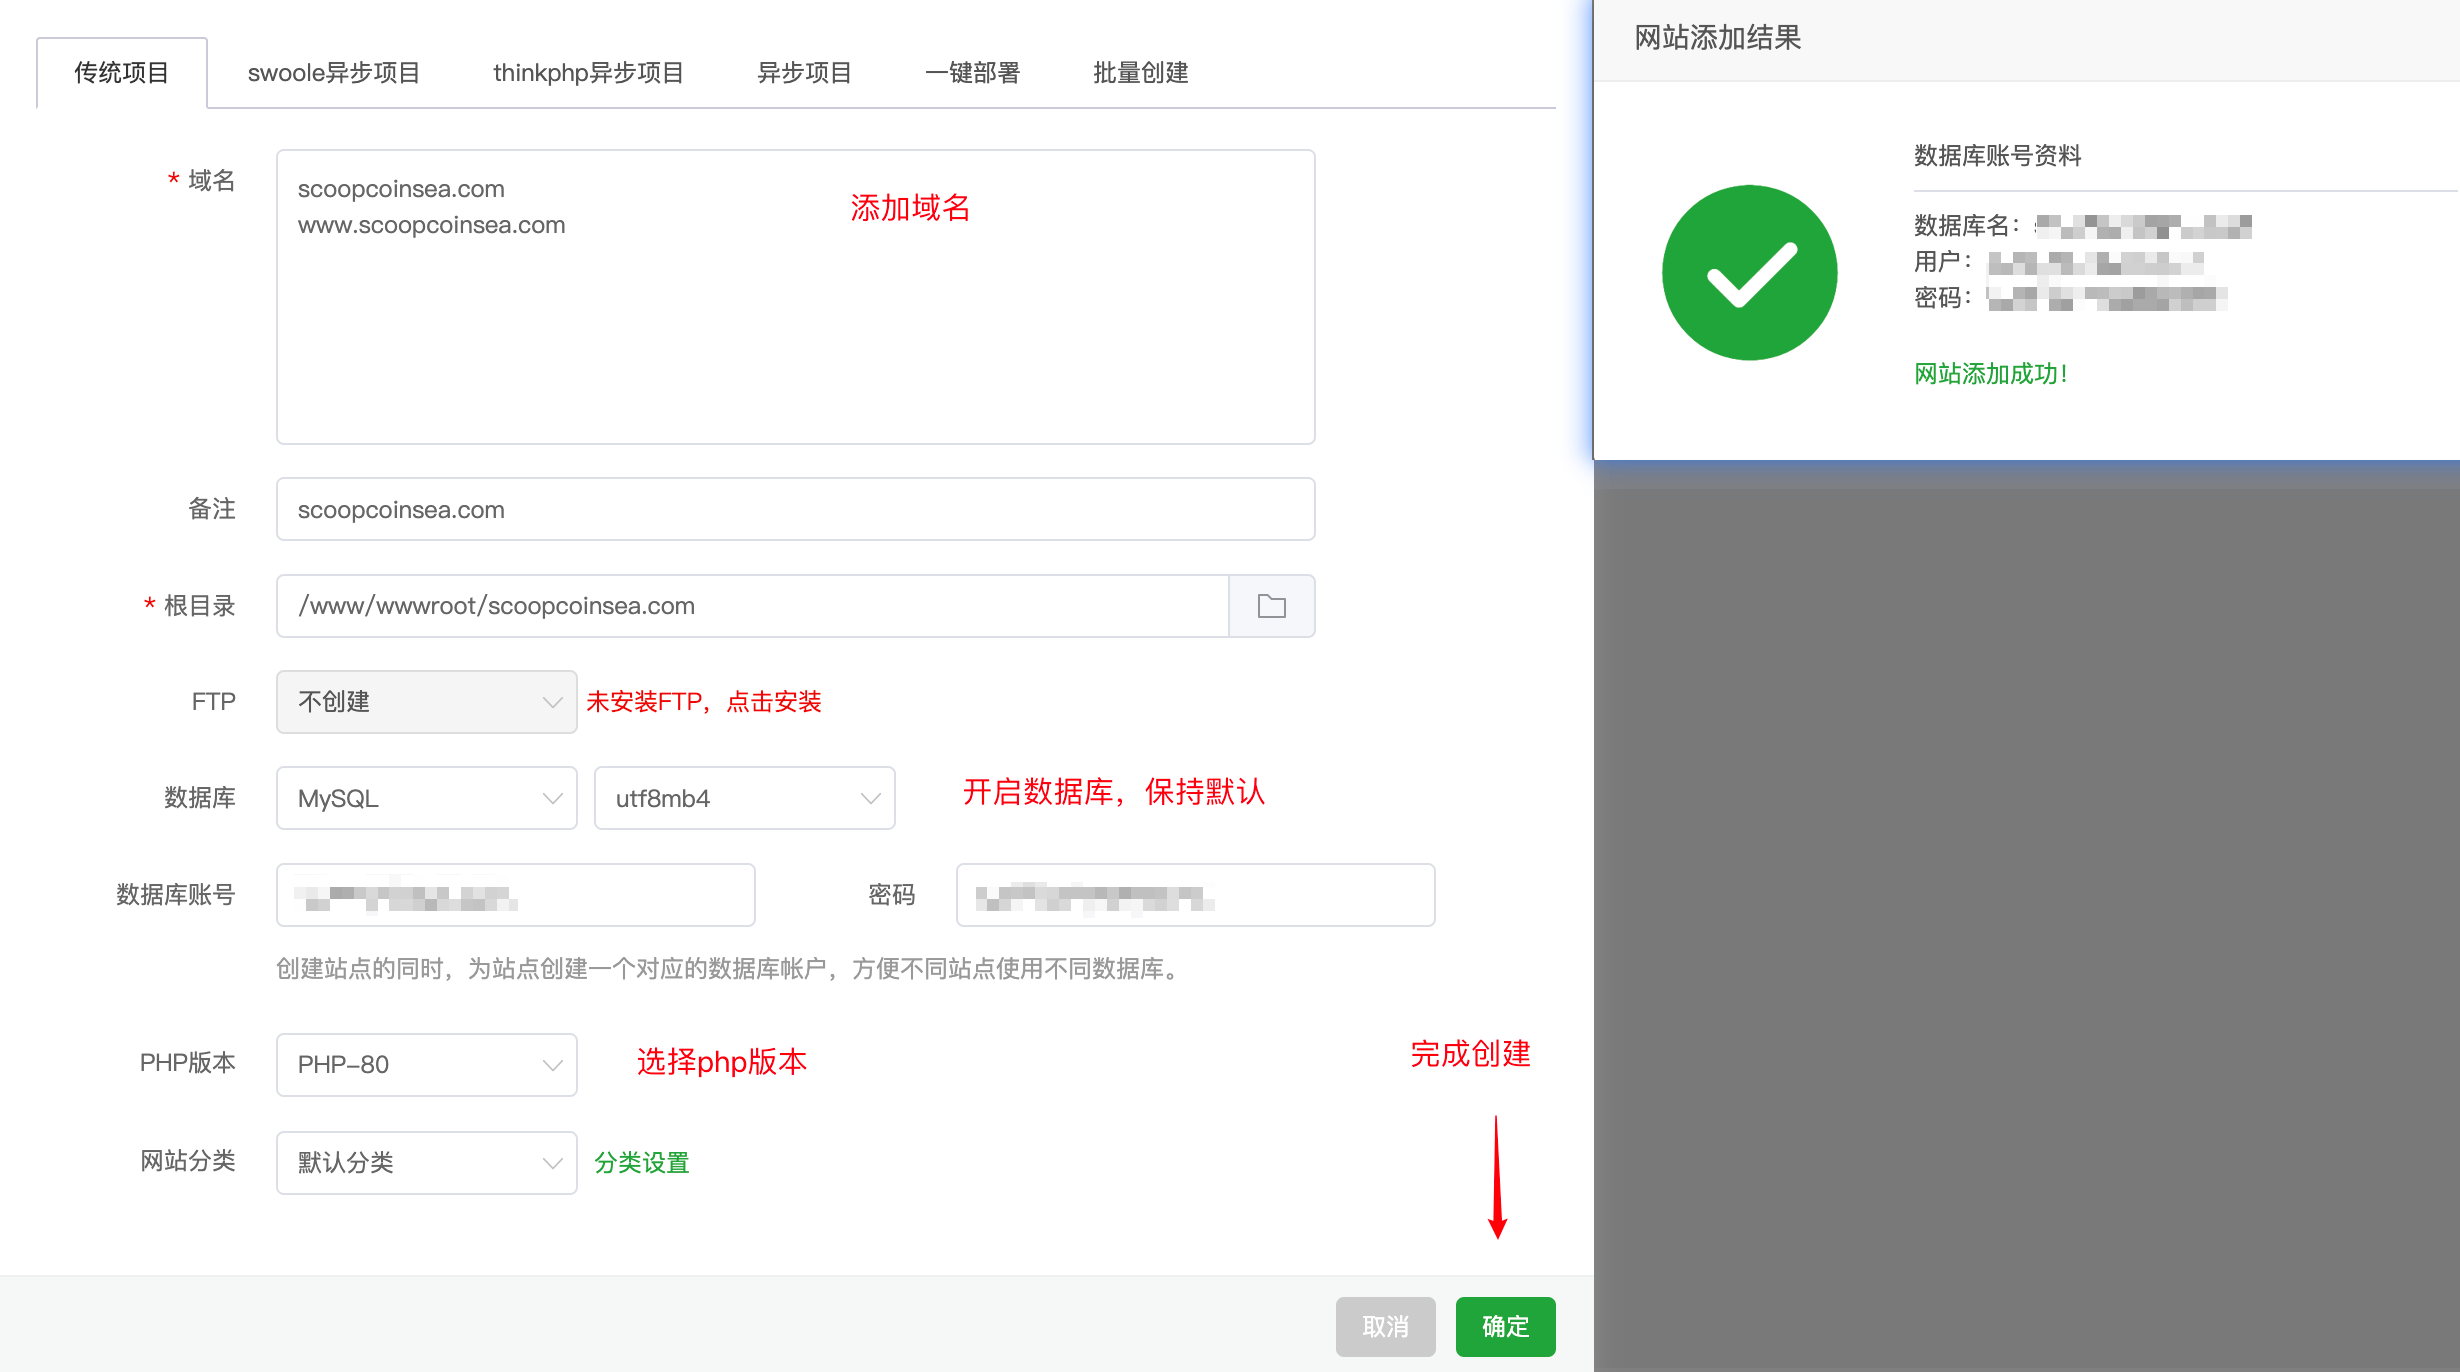
Task: Open the MySQL database type dropdown
Action: [427, 798]
